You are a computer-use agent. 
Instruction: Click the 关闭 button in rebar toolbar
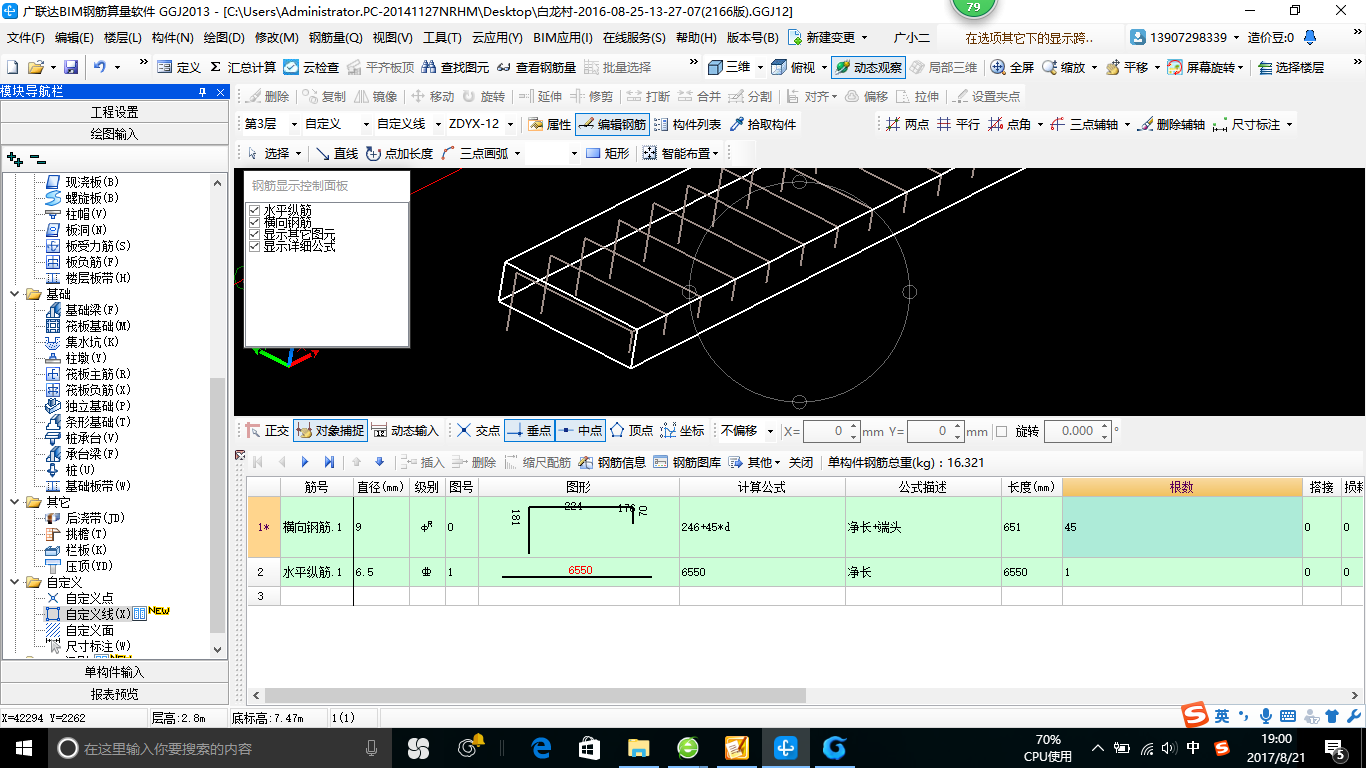click(801, 462)
